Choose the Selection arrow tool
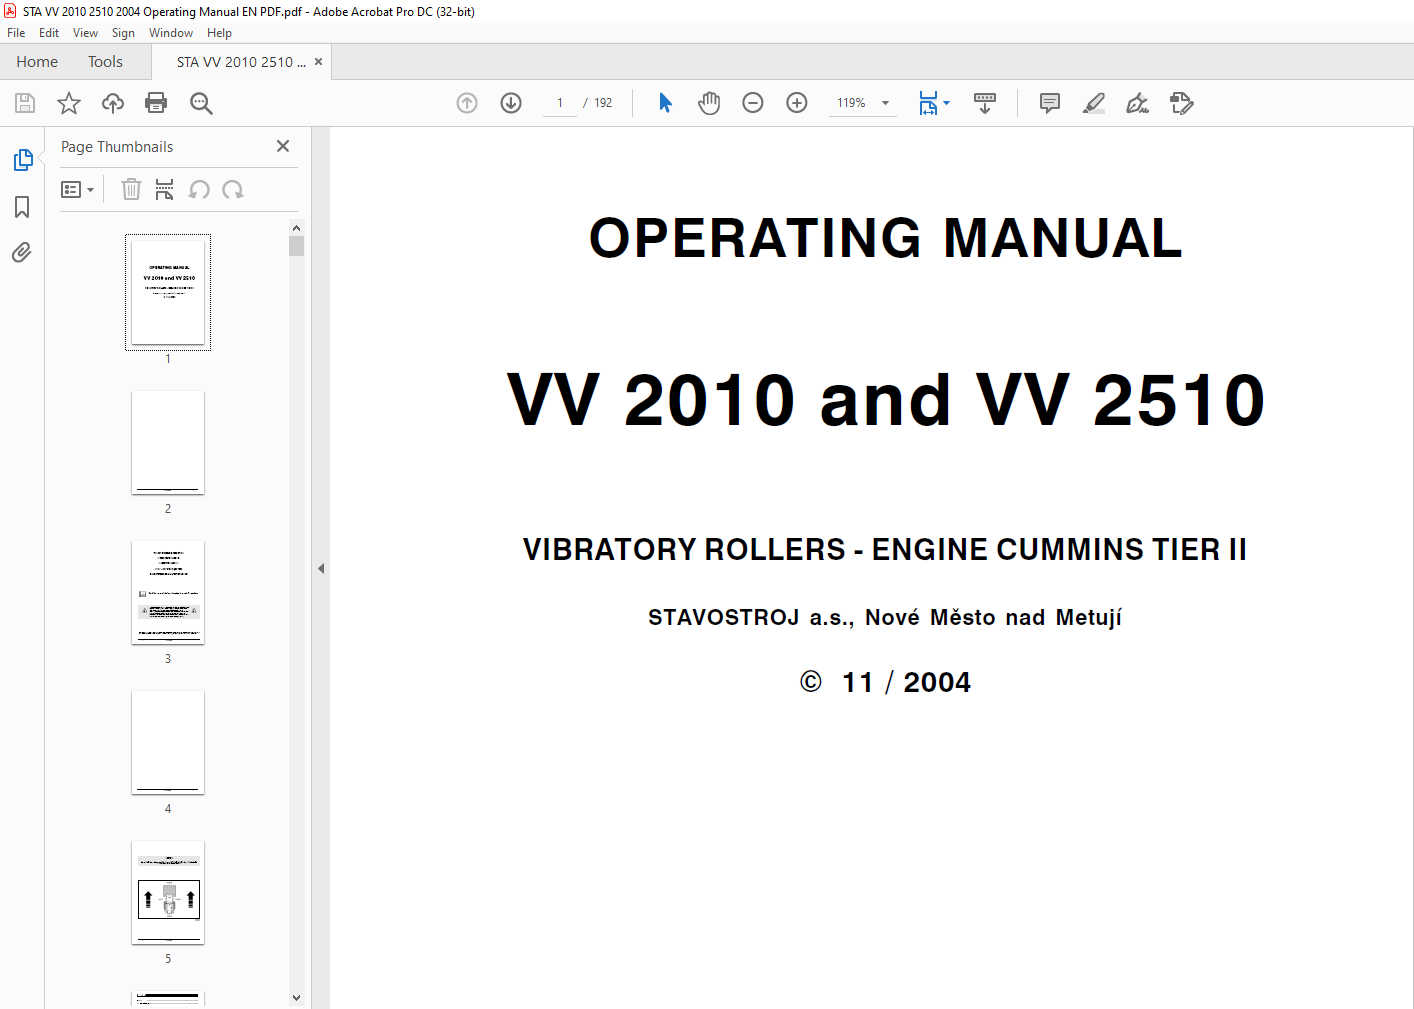 coord(665,103)
